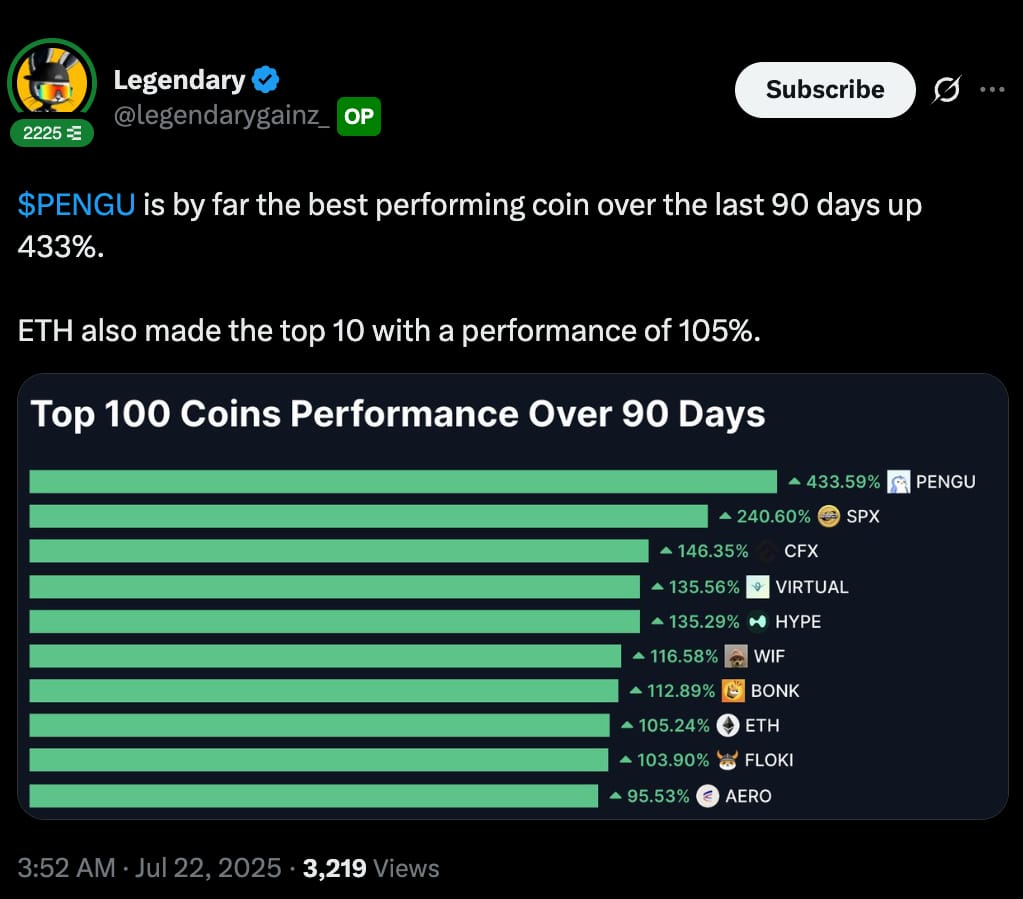Click the ETH diamond logo icon
1023x899 pixels.
pos(727,725)
